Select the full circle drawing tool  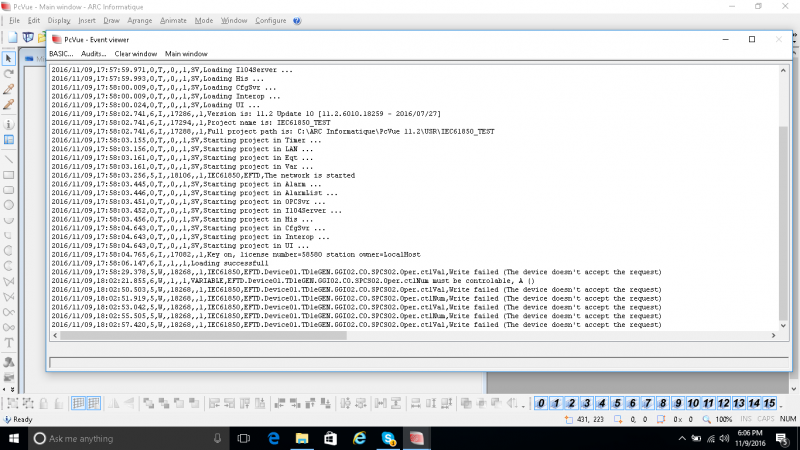9,205
